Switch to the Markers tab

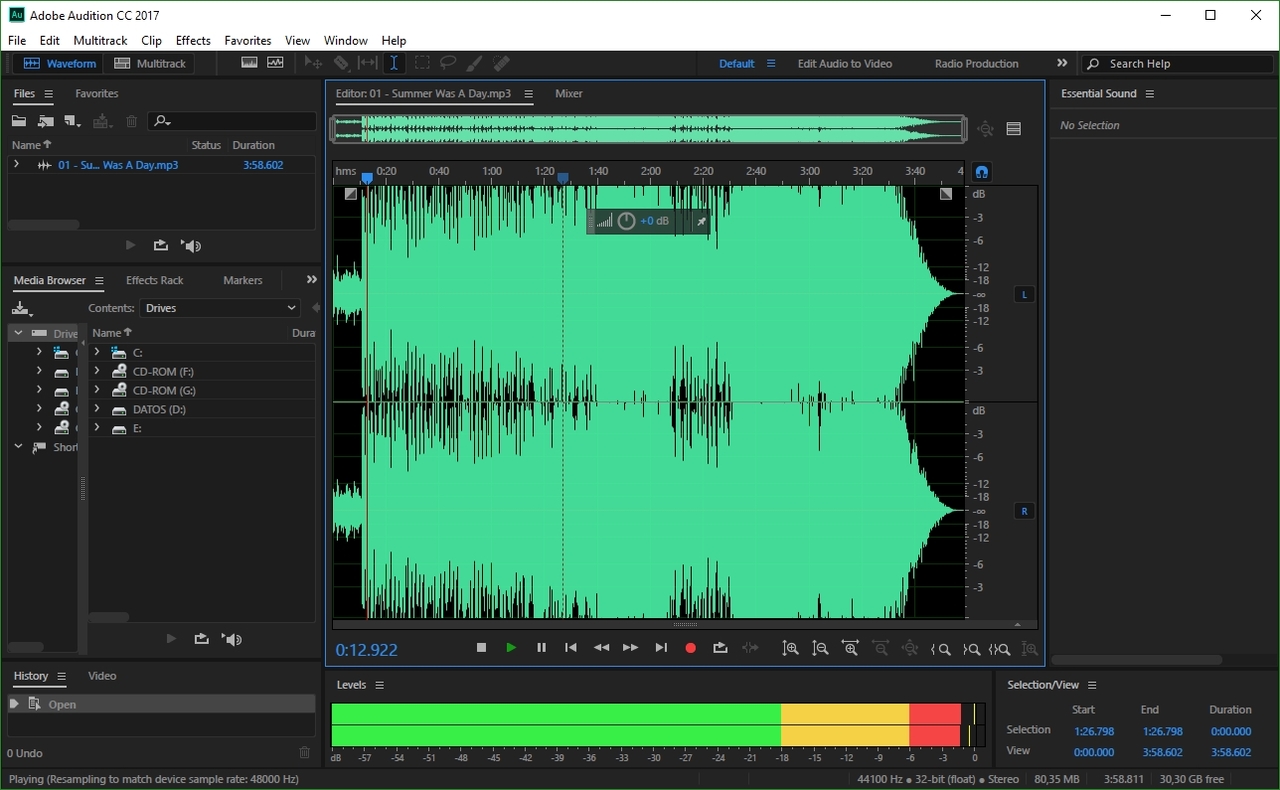coord(243,280)
